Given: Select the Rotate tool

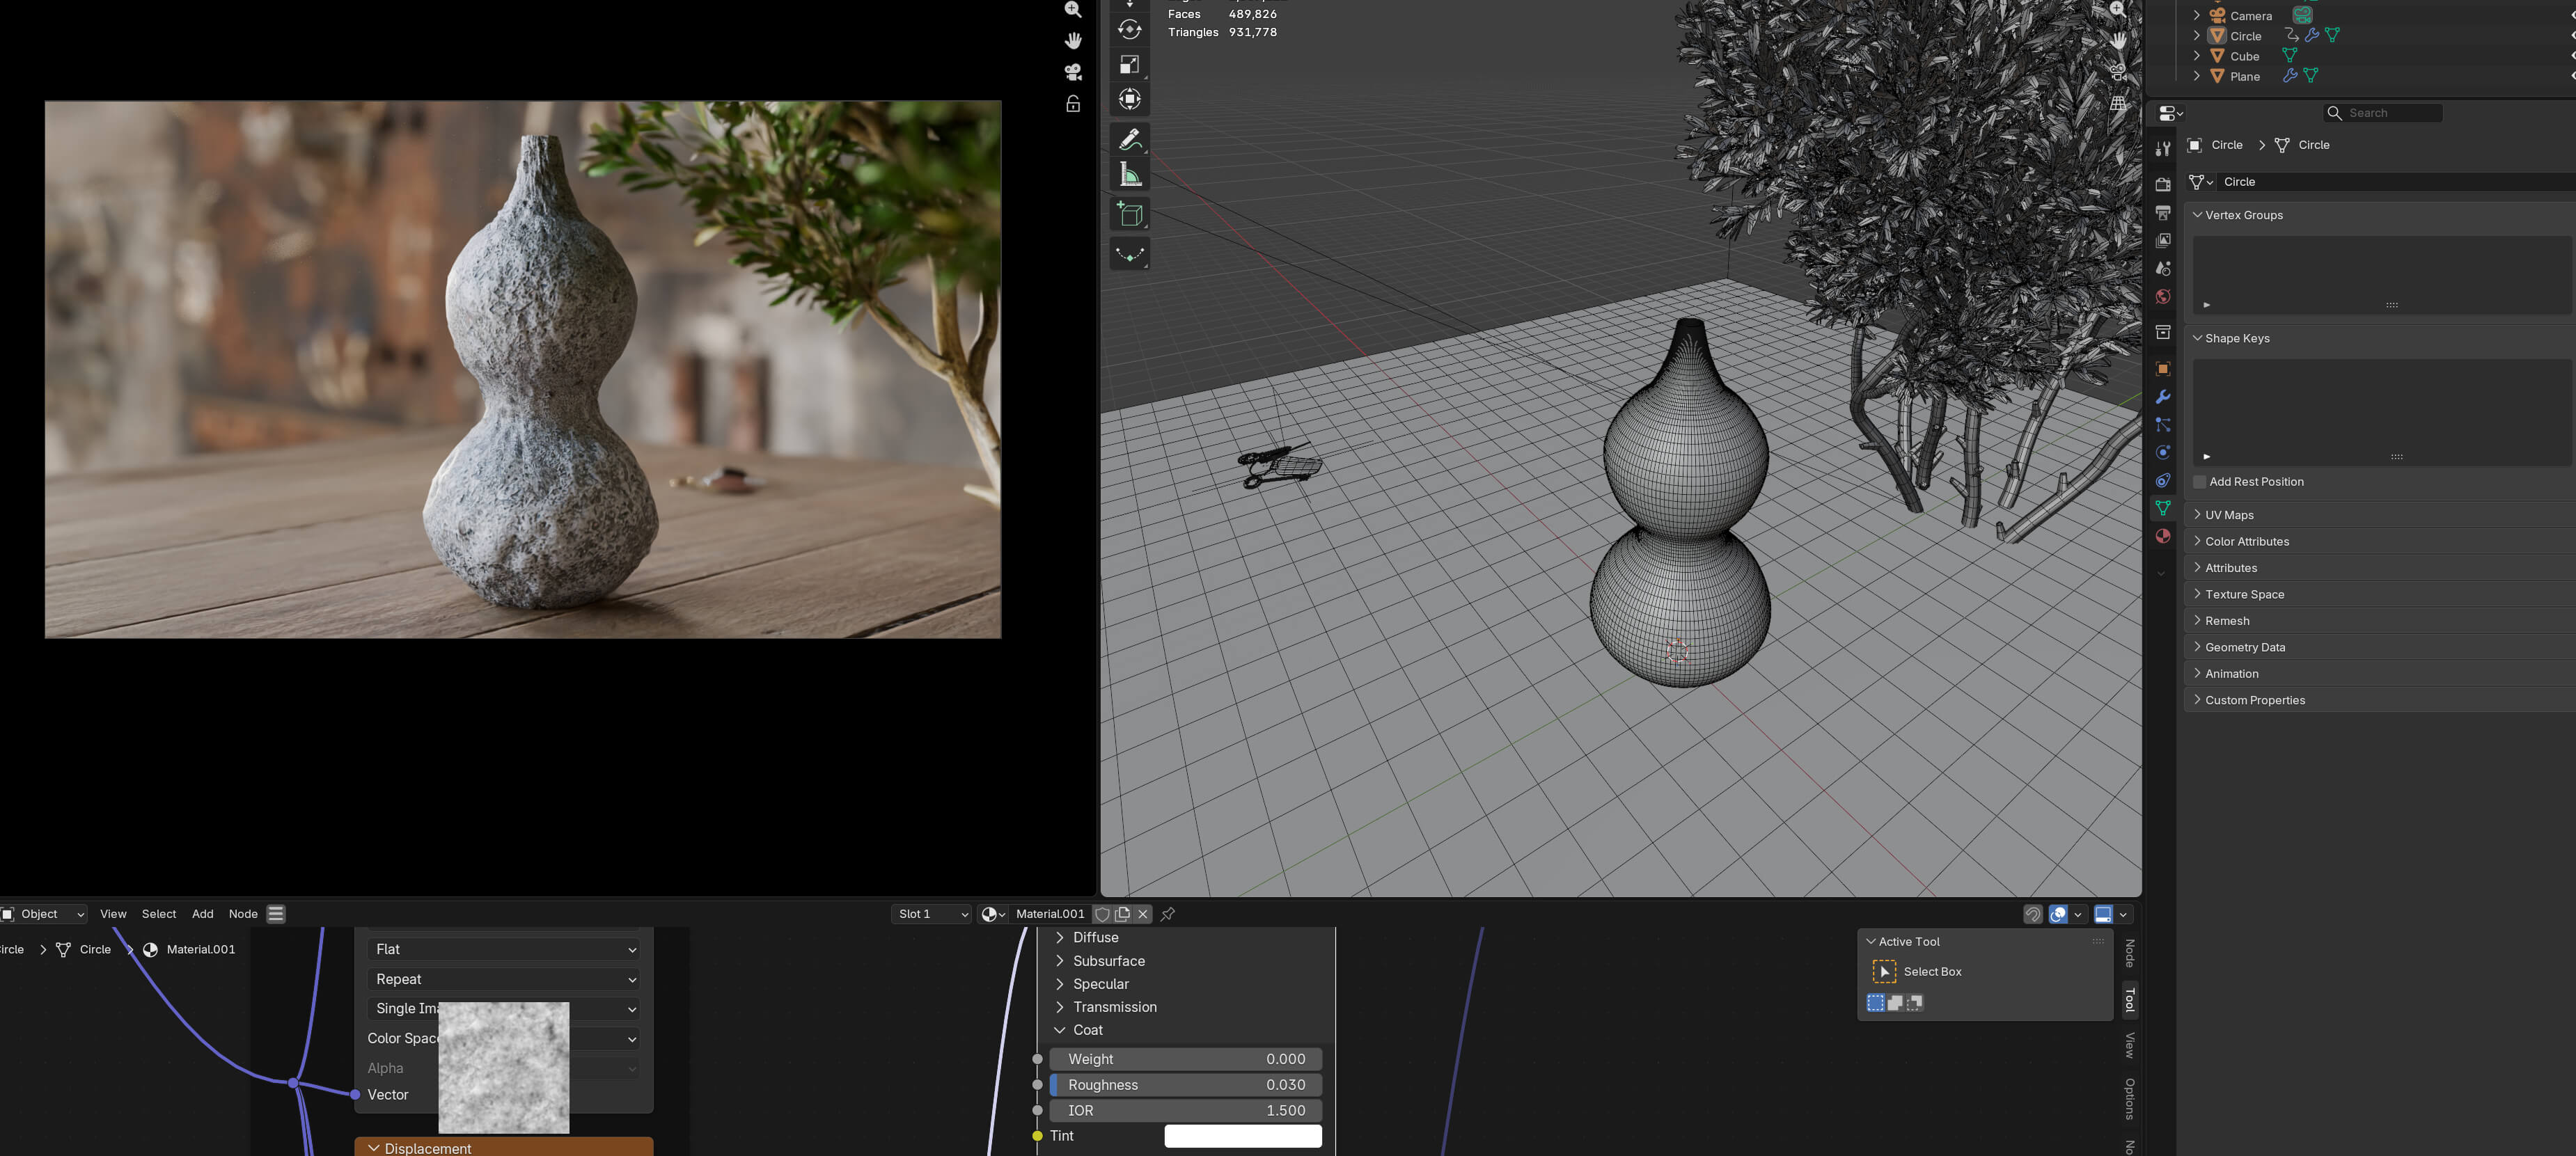Looking at the screenshot, I should (x=1130, y=29).
